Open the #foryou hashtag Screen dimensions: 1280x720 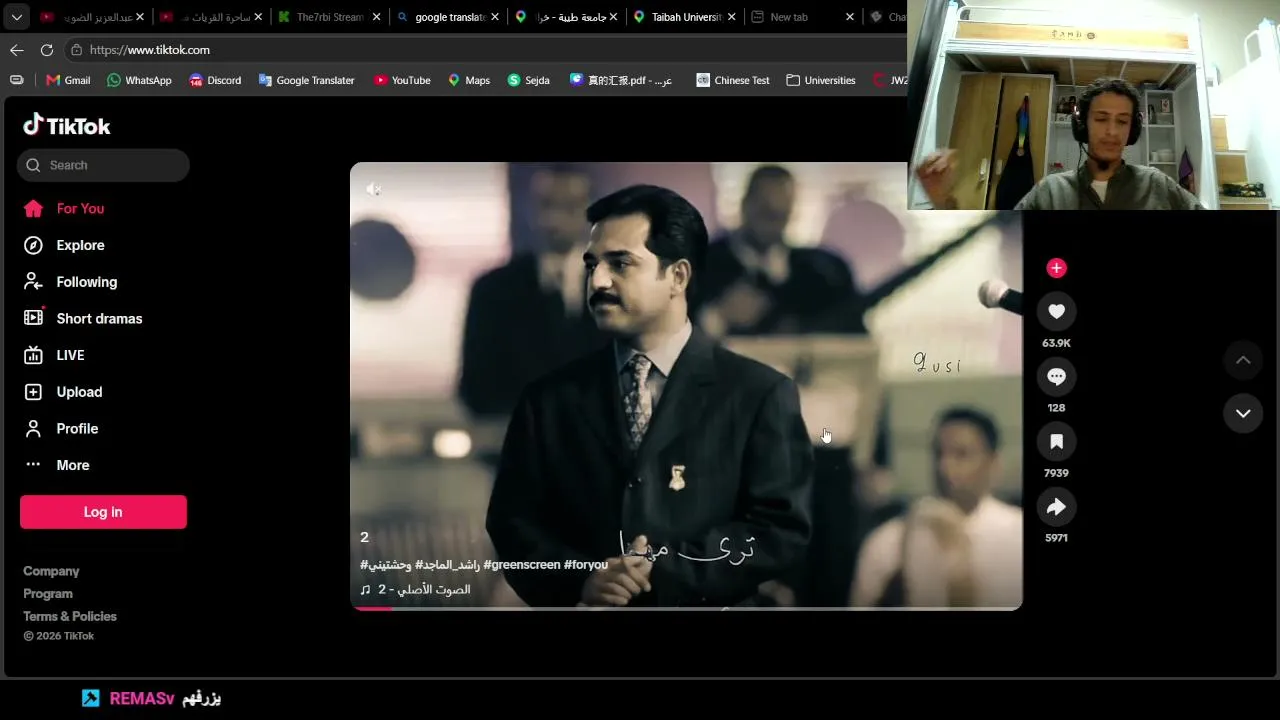(x=586, y=565)
